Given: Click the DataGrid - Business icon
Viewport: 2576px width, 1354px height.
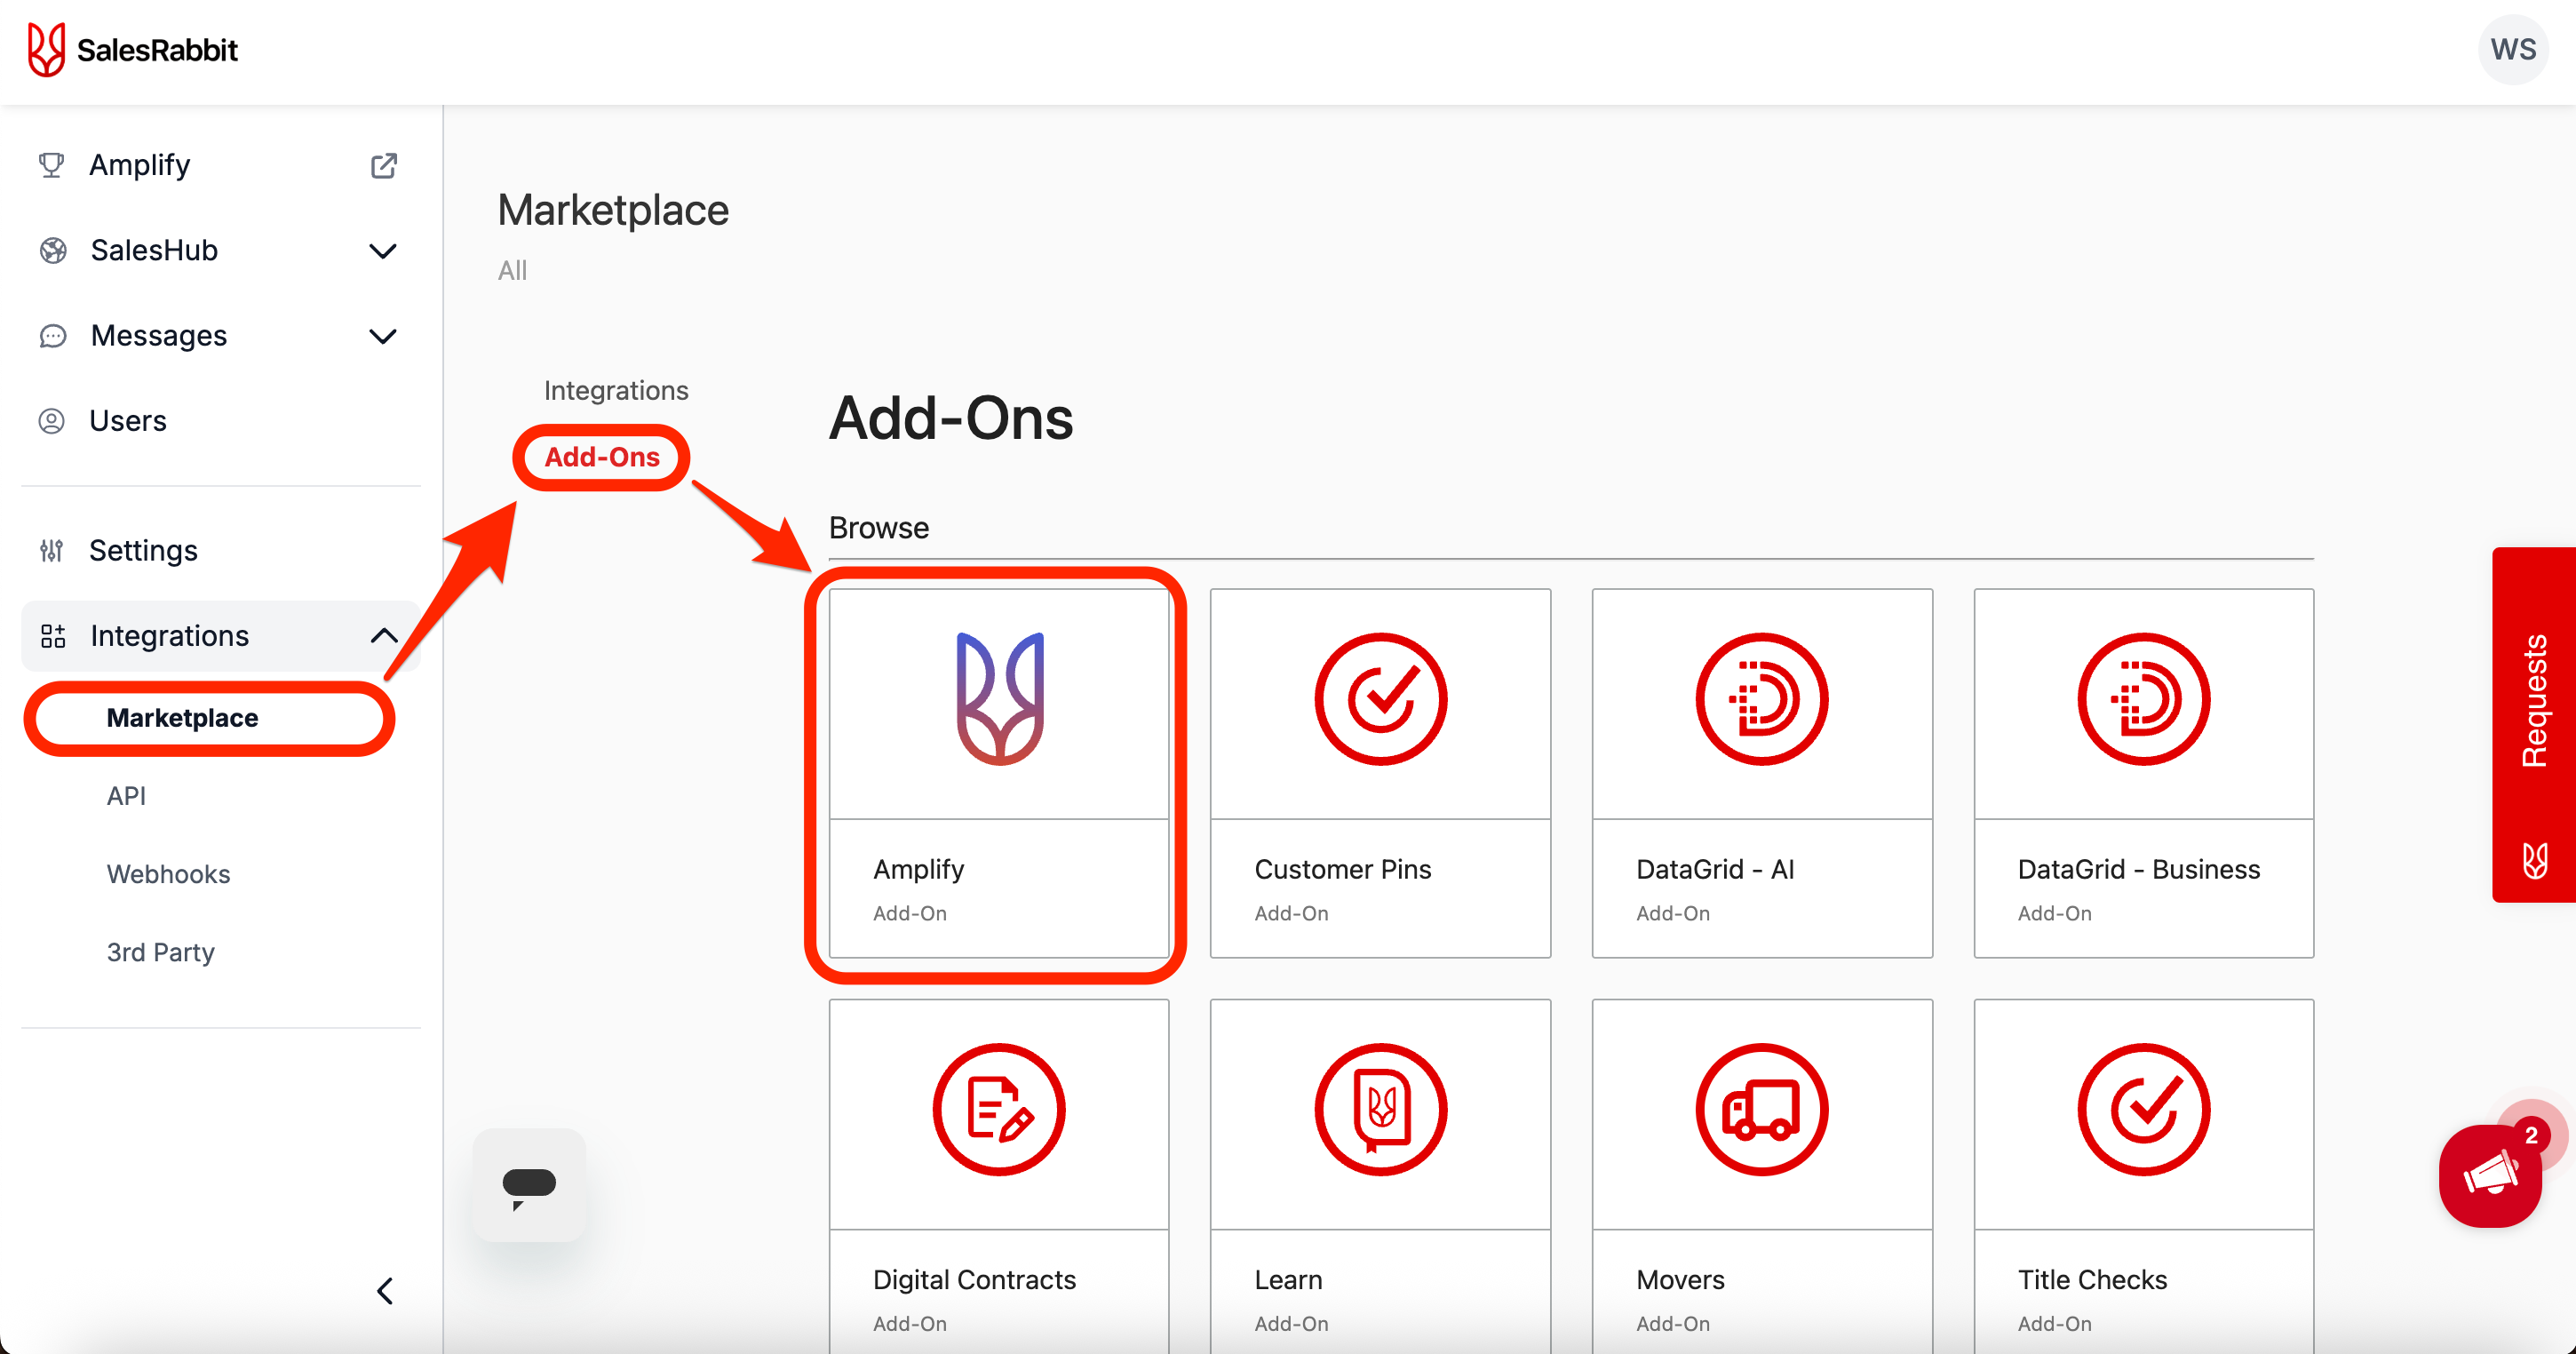Looking at the screenshot, I should [x=2143, y=699].
